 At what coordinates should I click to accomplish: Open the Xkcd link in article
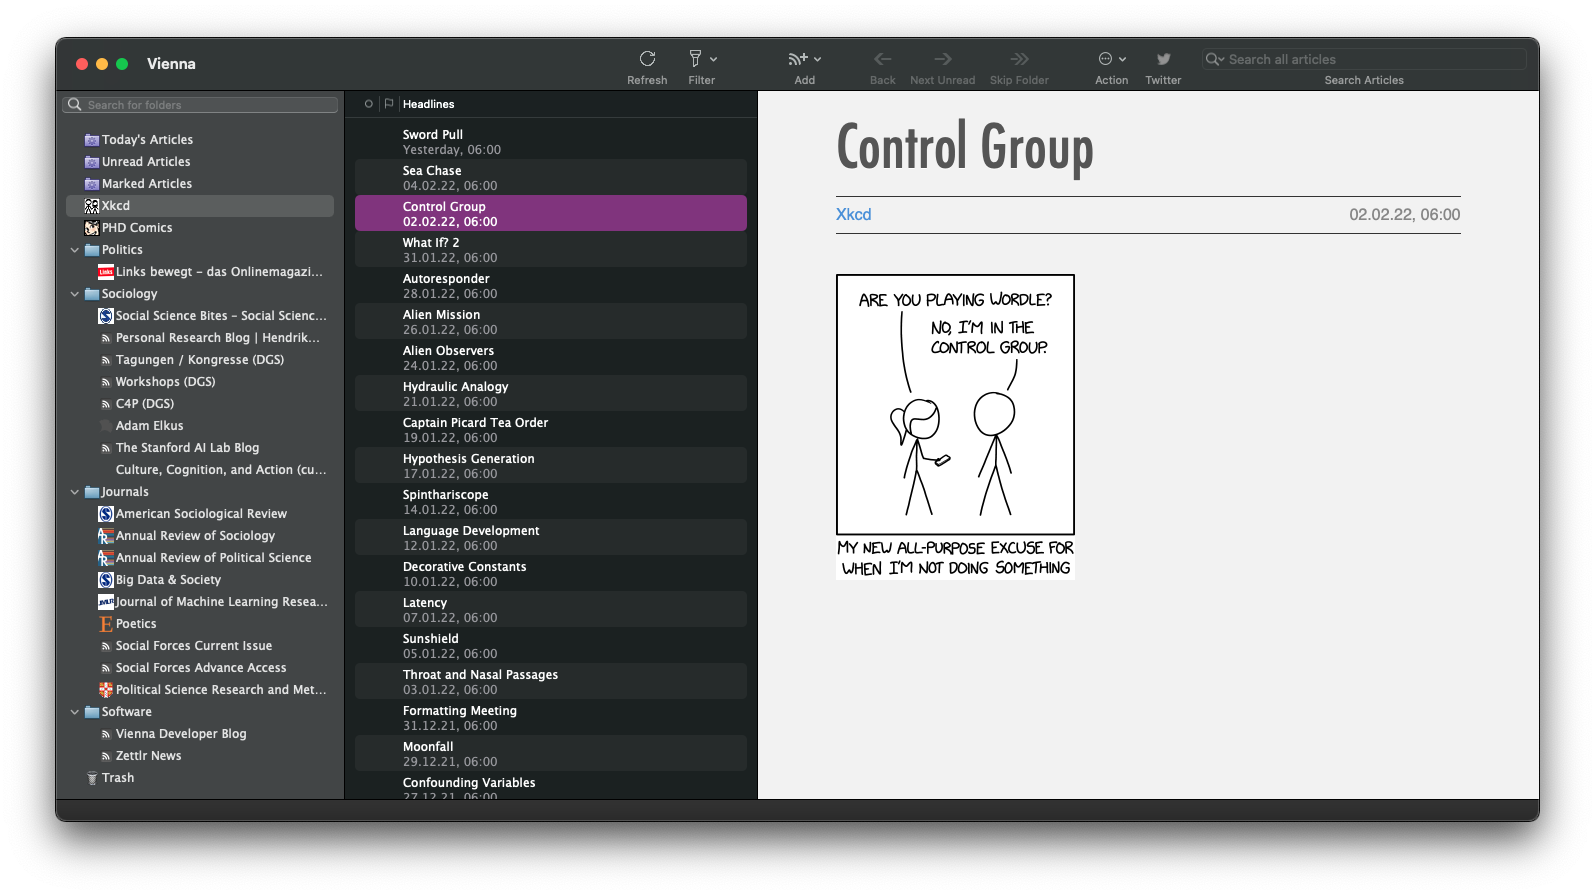tap(853, 215)
